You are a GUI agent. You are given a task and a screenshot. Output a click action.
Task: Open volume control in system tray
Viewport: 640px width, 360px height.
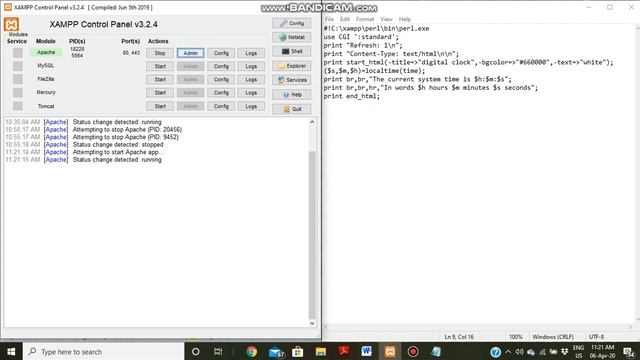click(x=519, y=352)
